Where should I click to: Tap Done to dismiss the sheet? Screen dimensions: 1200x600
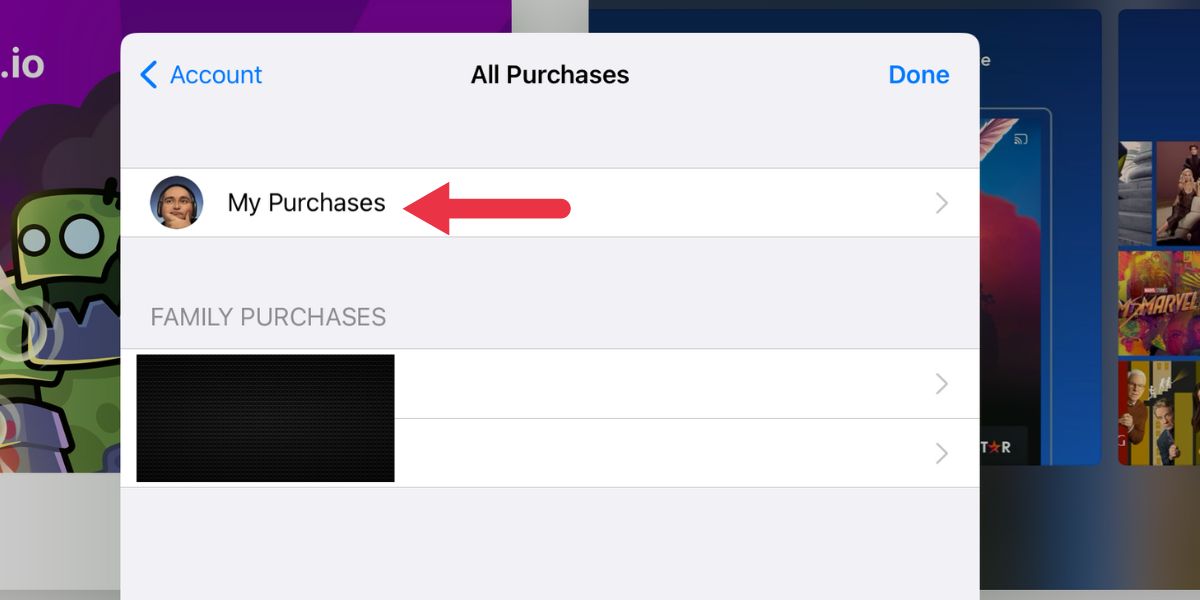coord(918,74)
